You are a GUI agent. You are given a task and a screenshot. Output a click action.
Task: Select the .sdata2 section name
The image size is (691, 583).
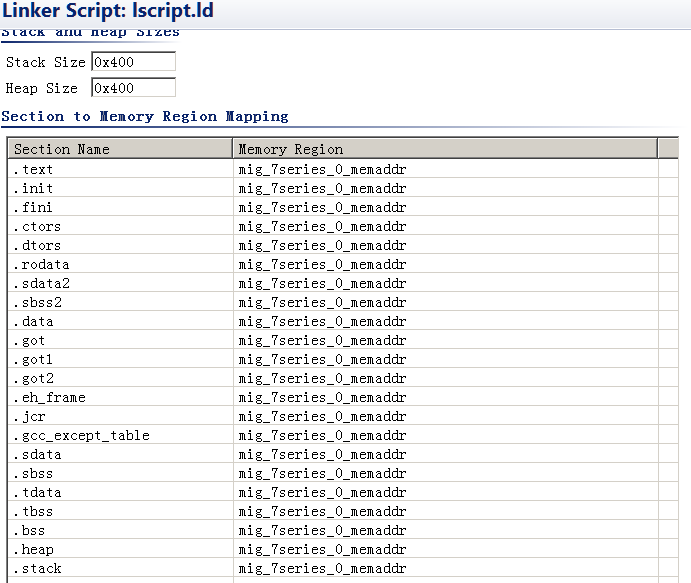point(41,283)
